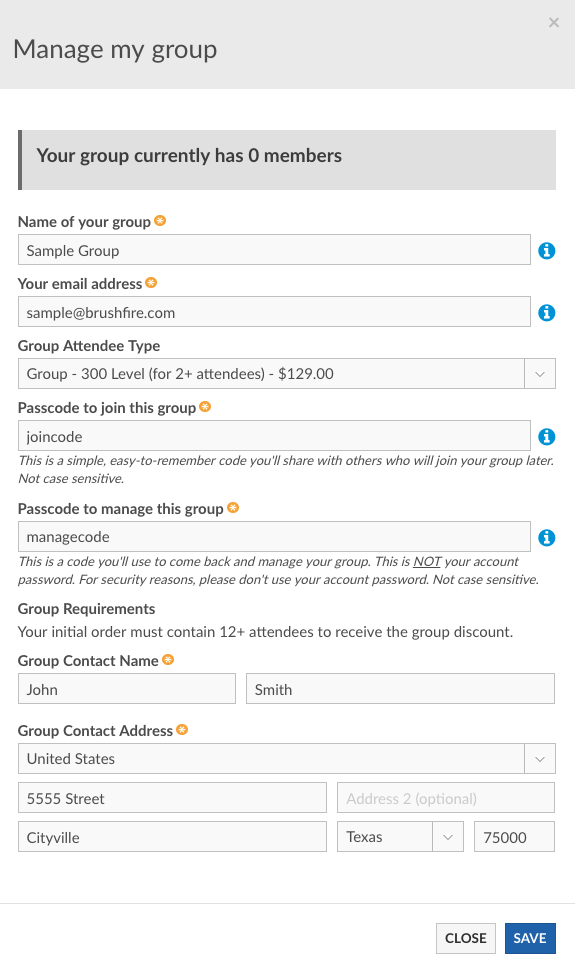Image resolution: width=575 pixels, height=973 pixels.
Task: Show info for manage passcode field
Action: (546, 537)
